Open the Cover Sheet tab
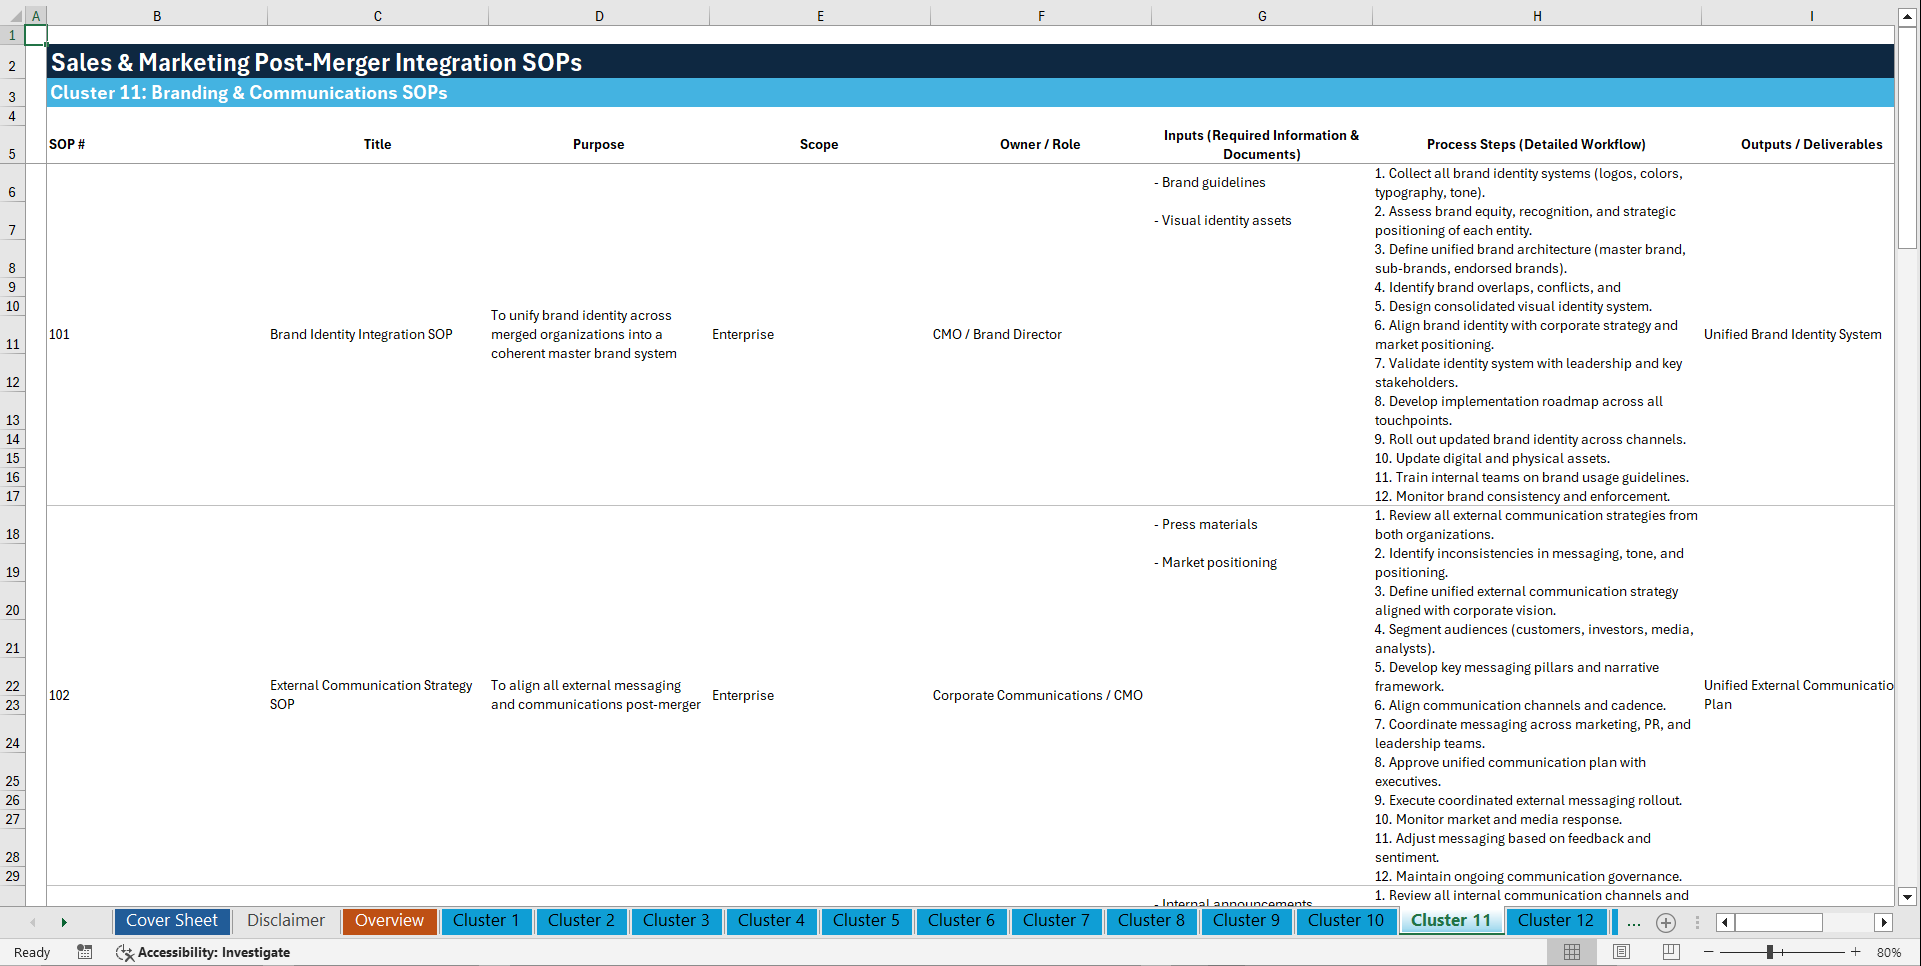This screenshot has width=1921, height=966. click(x=171, y=921)
